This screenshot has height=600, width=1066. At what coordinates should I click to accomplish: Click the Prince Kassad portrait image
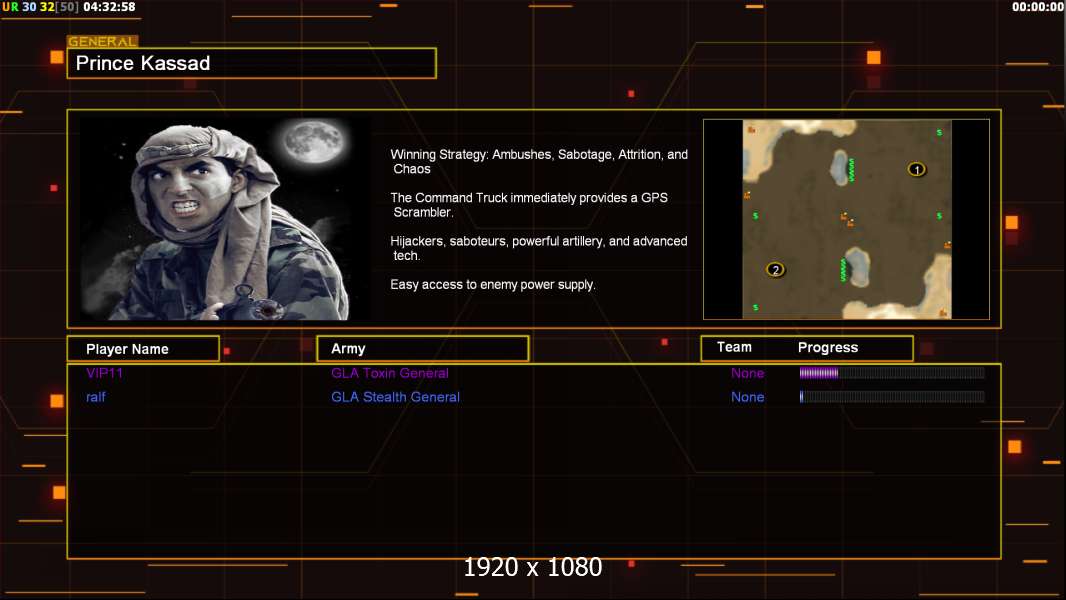coord(225,219)
